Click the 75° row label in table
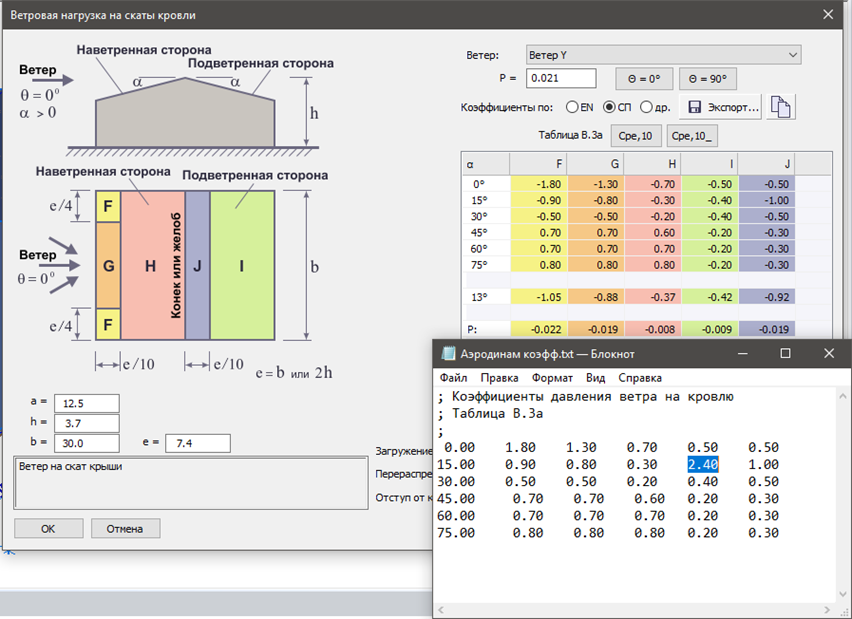 480,265
